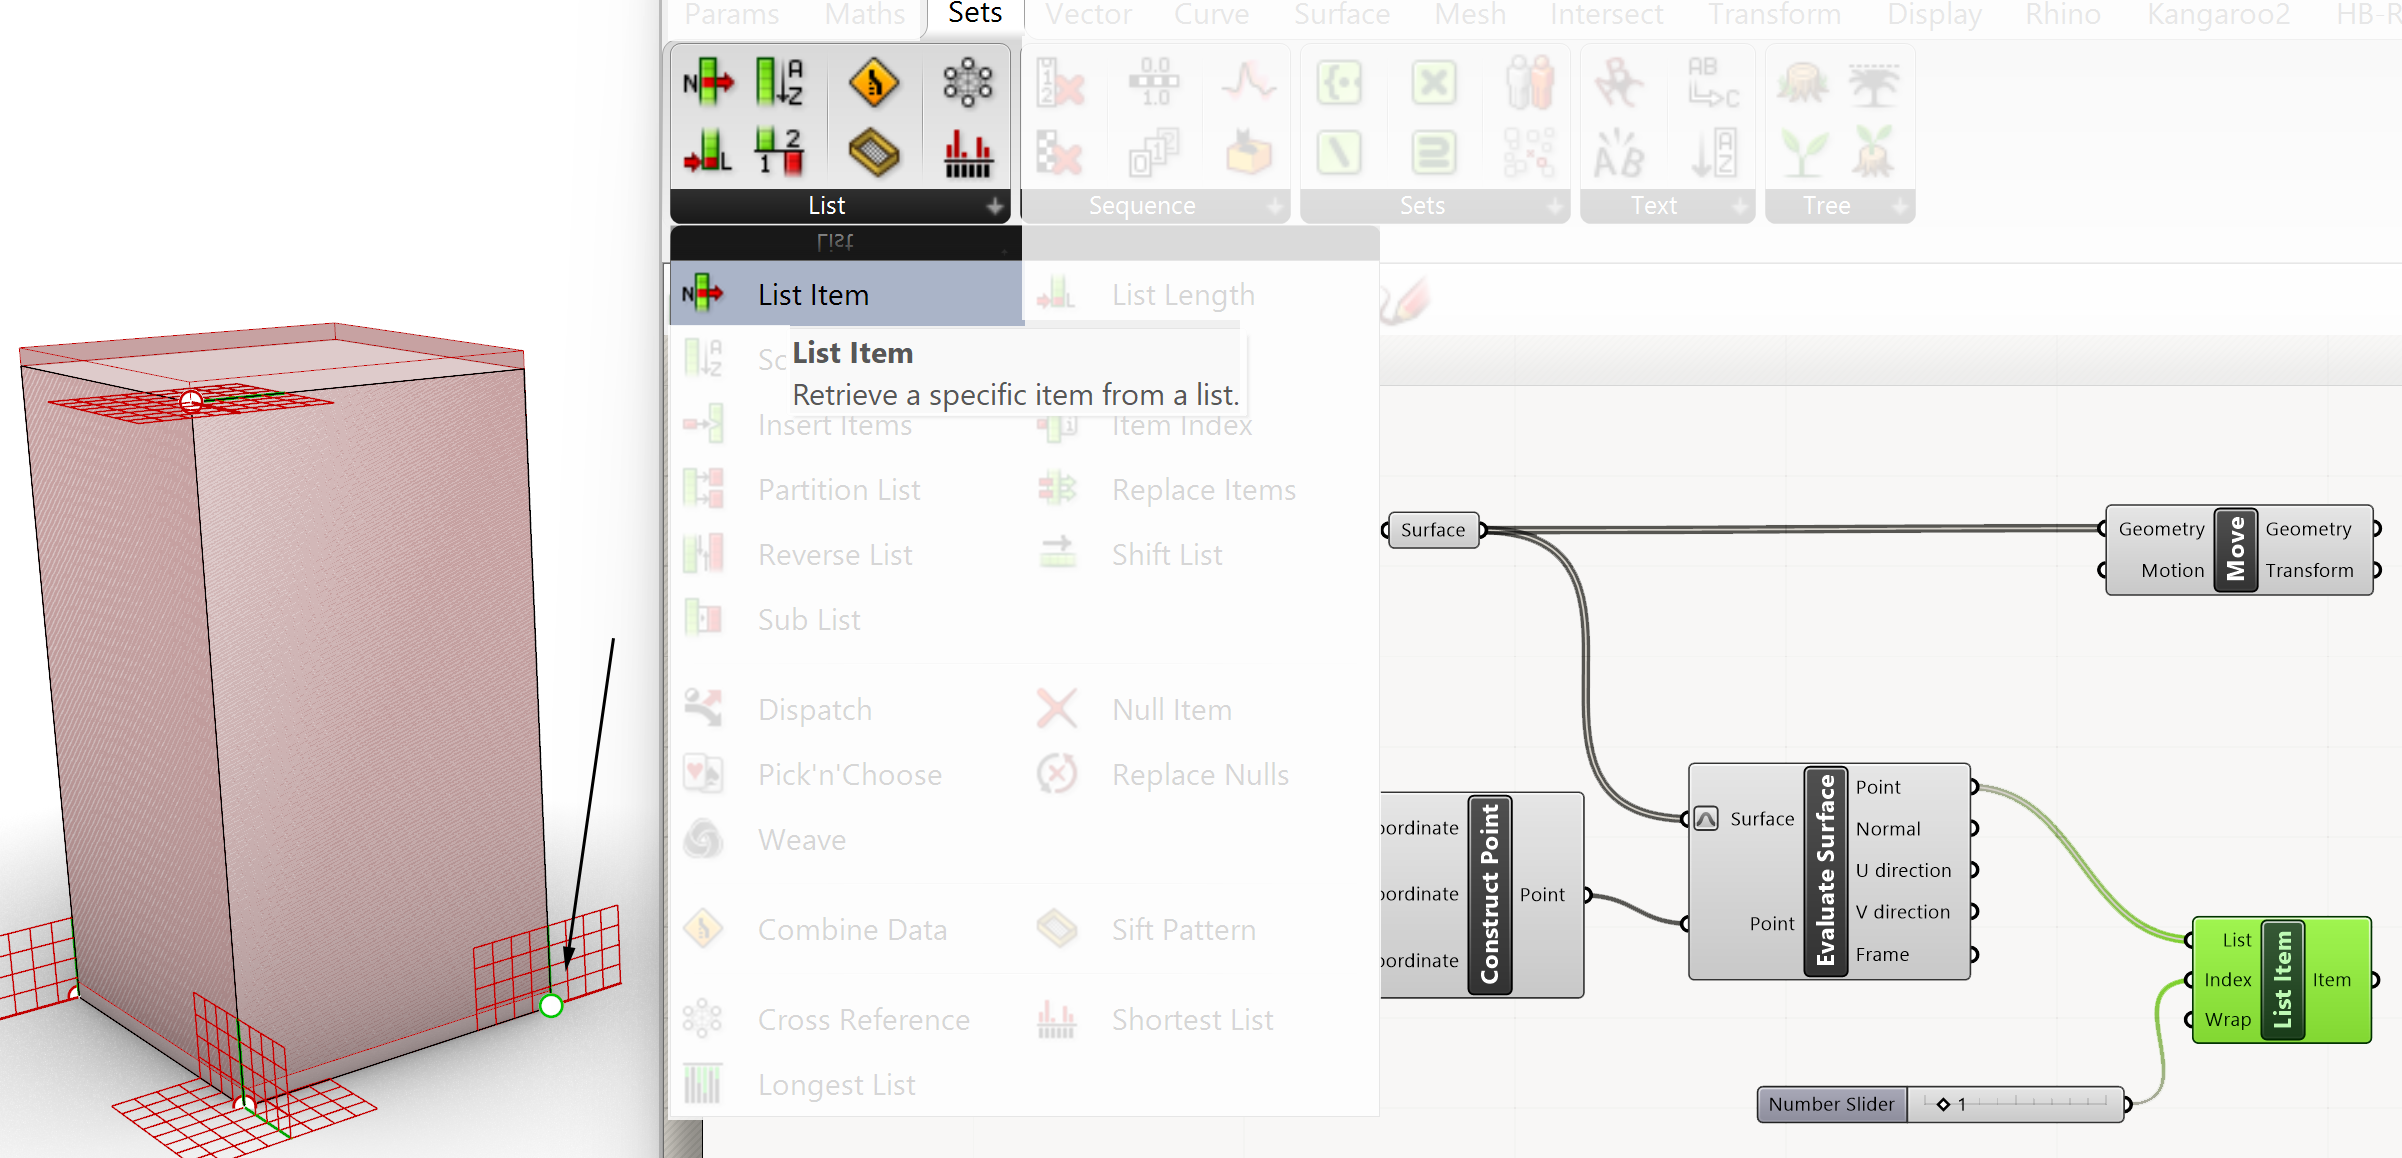Choose List Item in the dropdown menu
Viewport: 2402px width, 1158px height.
tap(812, 295)
